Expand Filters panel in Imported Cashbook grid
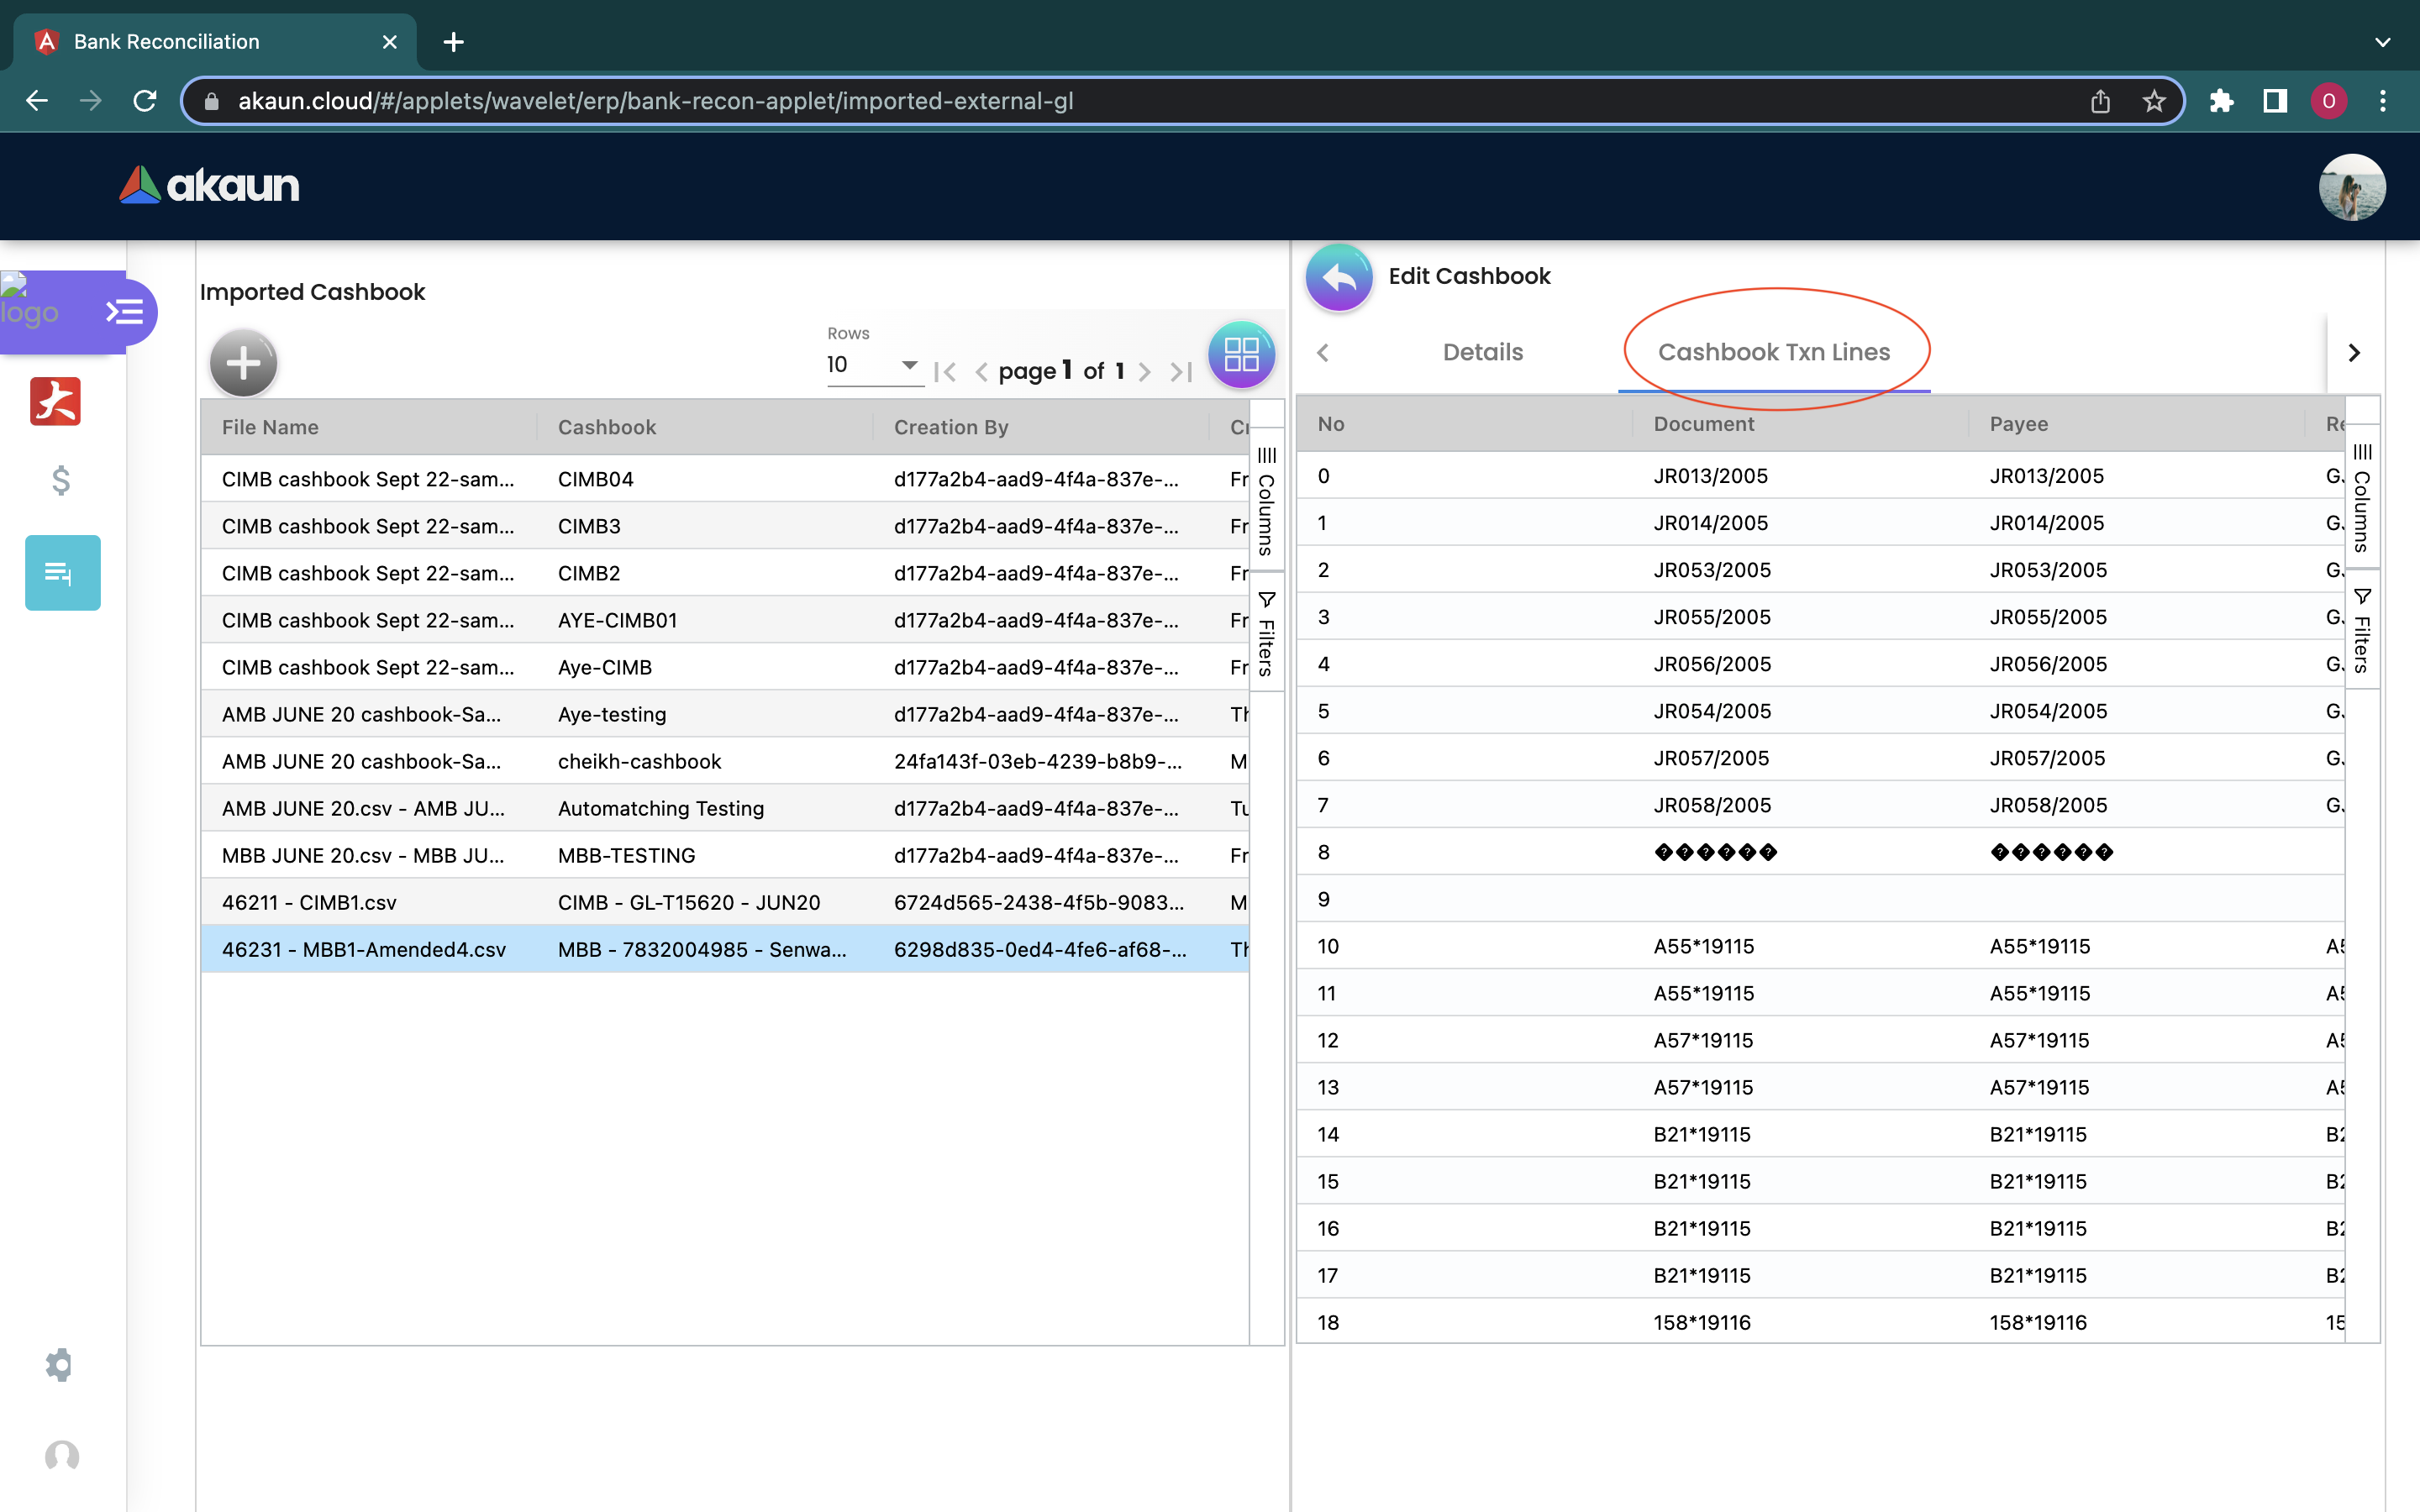 click(1266, 634)
